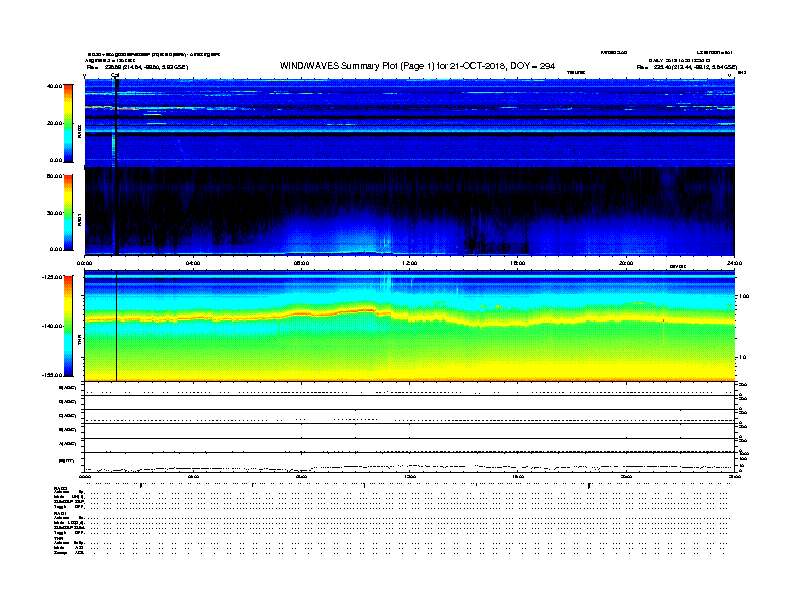Click 08:00 label below the RAD1 panel
The width and height of the screenshot is (792, 612).
[x=301, y=263]
